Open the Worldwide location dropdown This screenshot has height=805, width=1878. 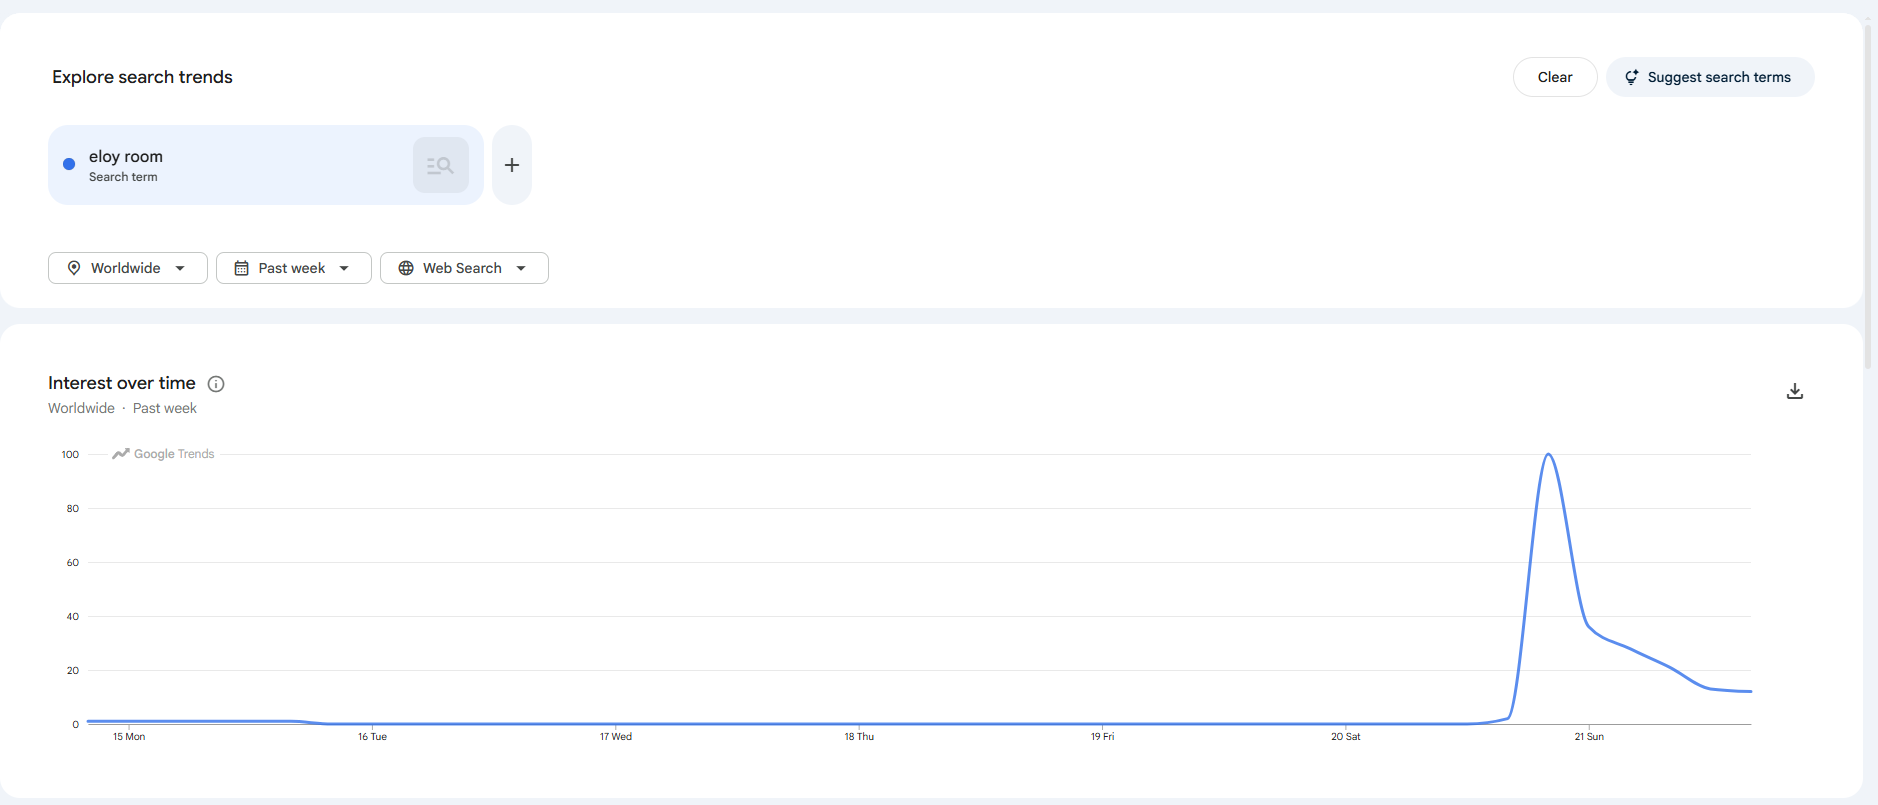click(128, 268)
